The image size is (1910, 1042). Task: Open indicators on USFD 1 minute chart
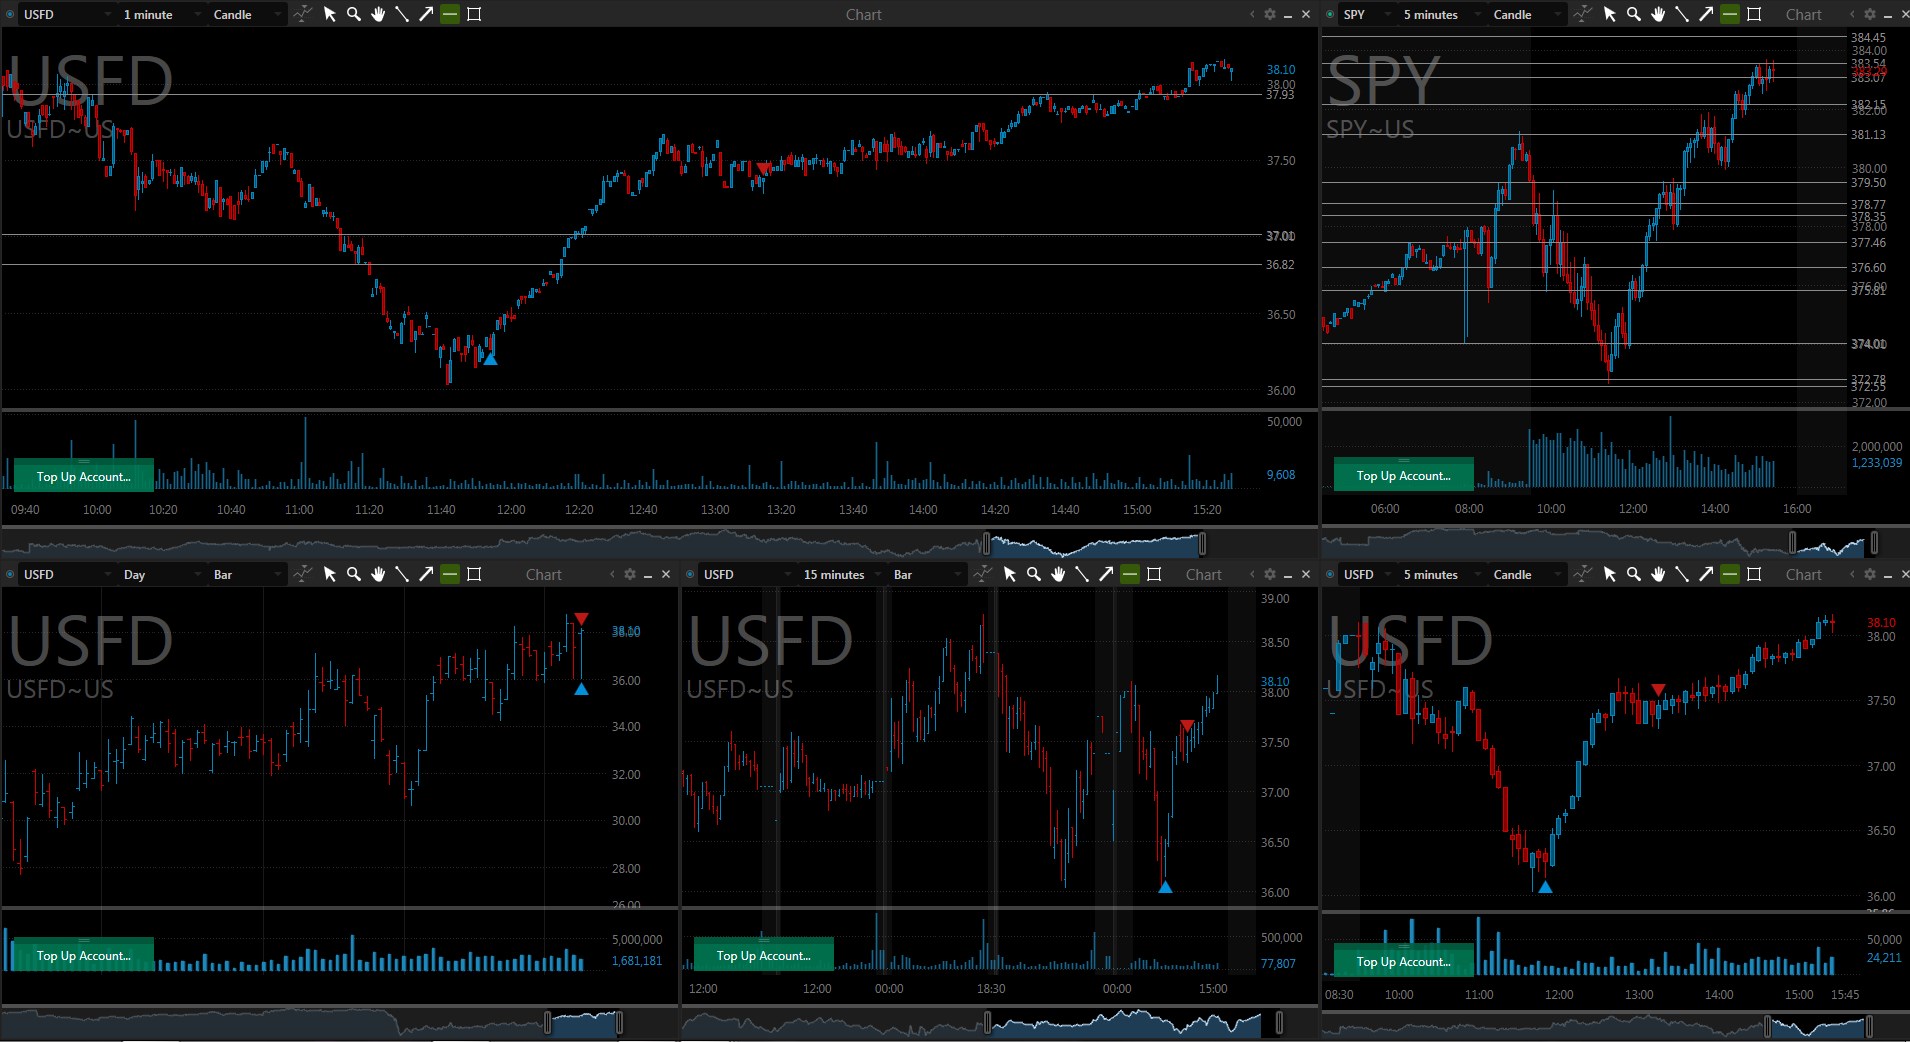302,14
